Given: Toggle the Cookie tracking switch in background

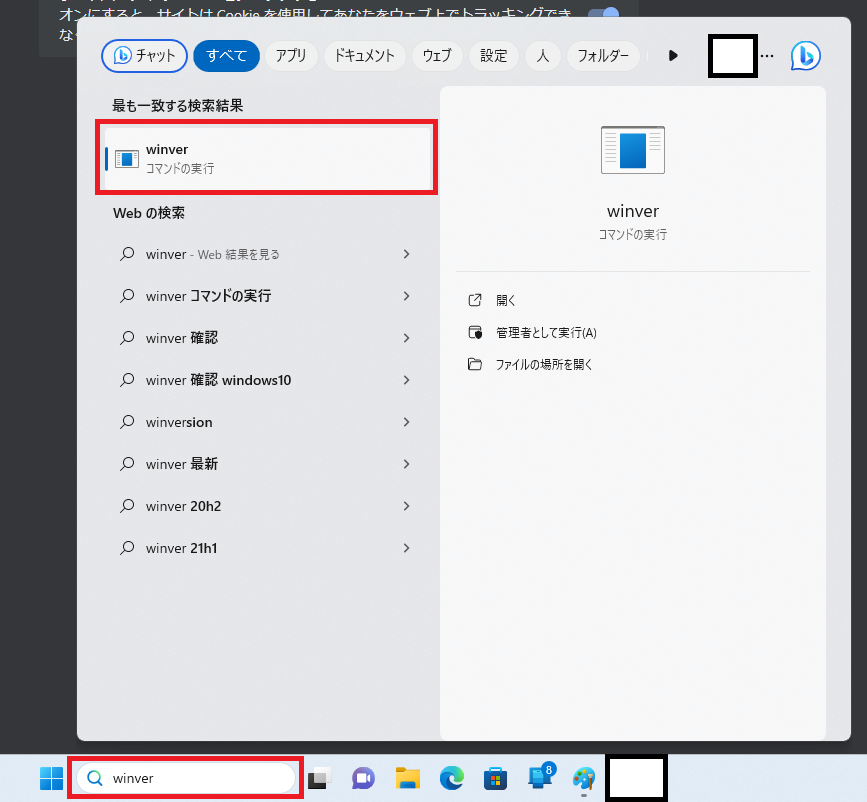Looking at the screenshot, I should pos(603,16).
